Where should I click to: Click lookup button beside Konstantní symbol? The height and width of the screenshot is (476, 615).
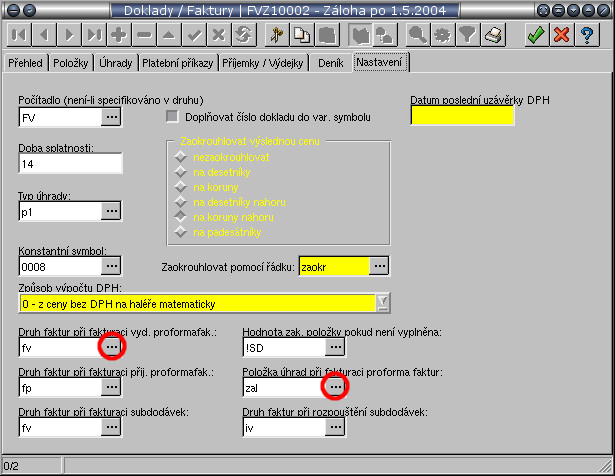[111, 266]
